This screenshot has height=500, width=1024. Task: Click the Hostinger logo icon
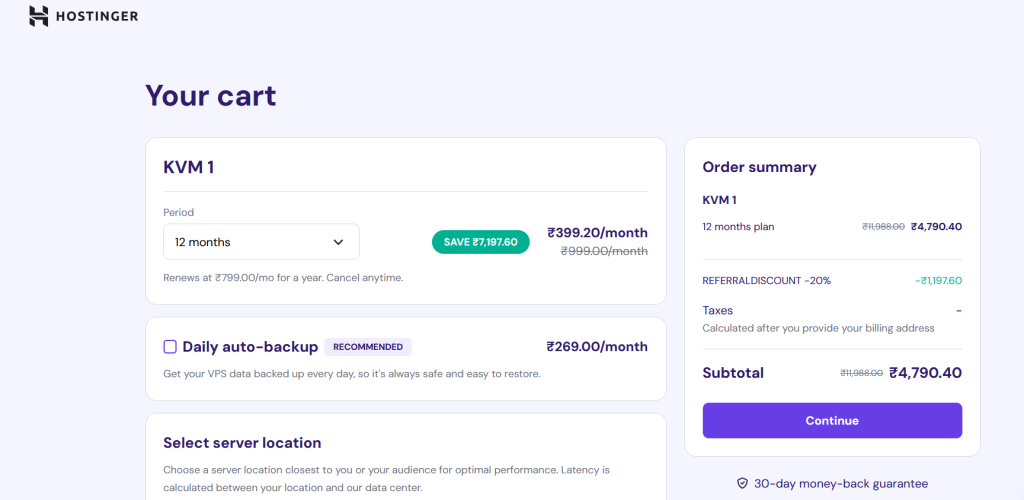coord(38,16)
